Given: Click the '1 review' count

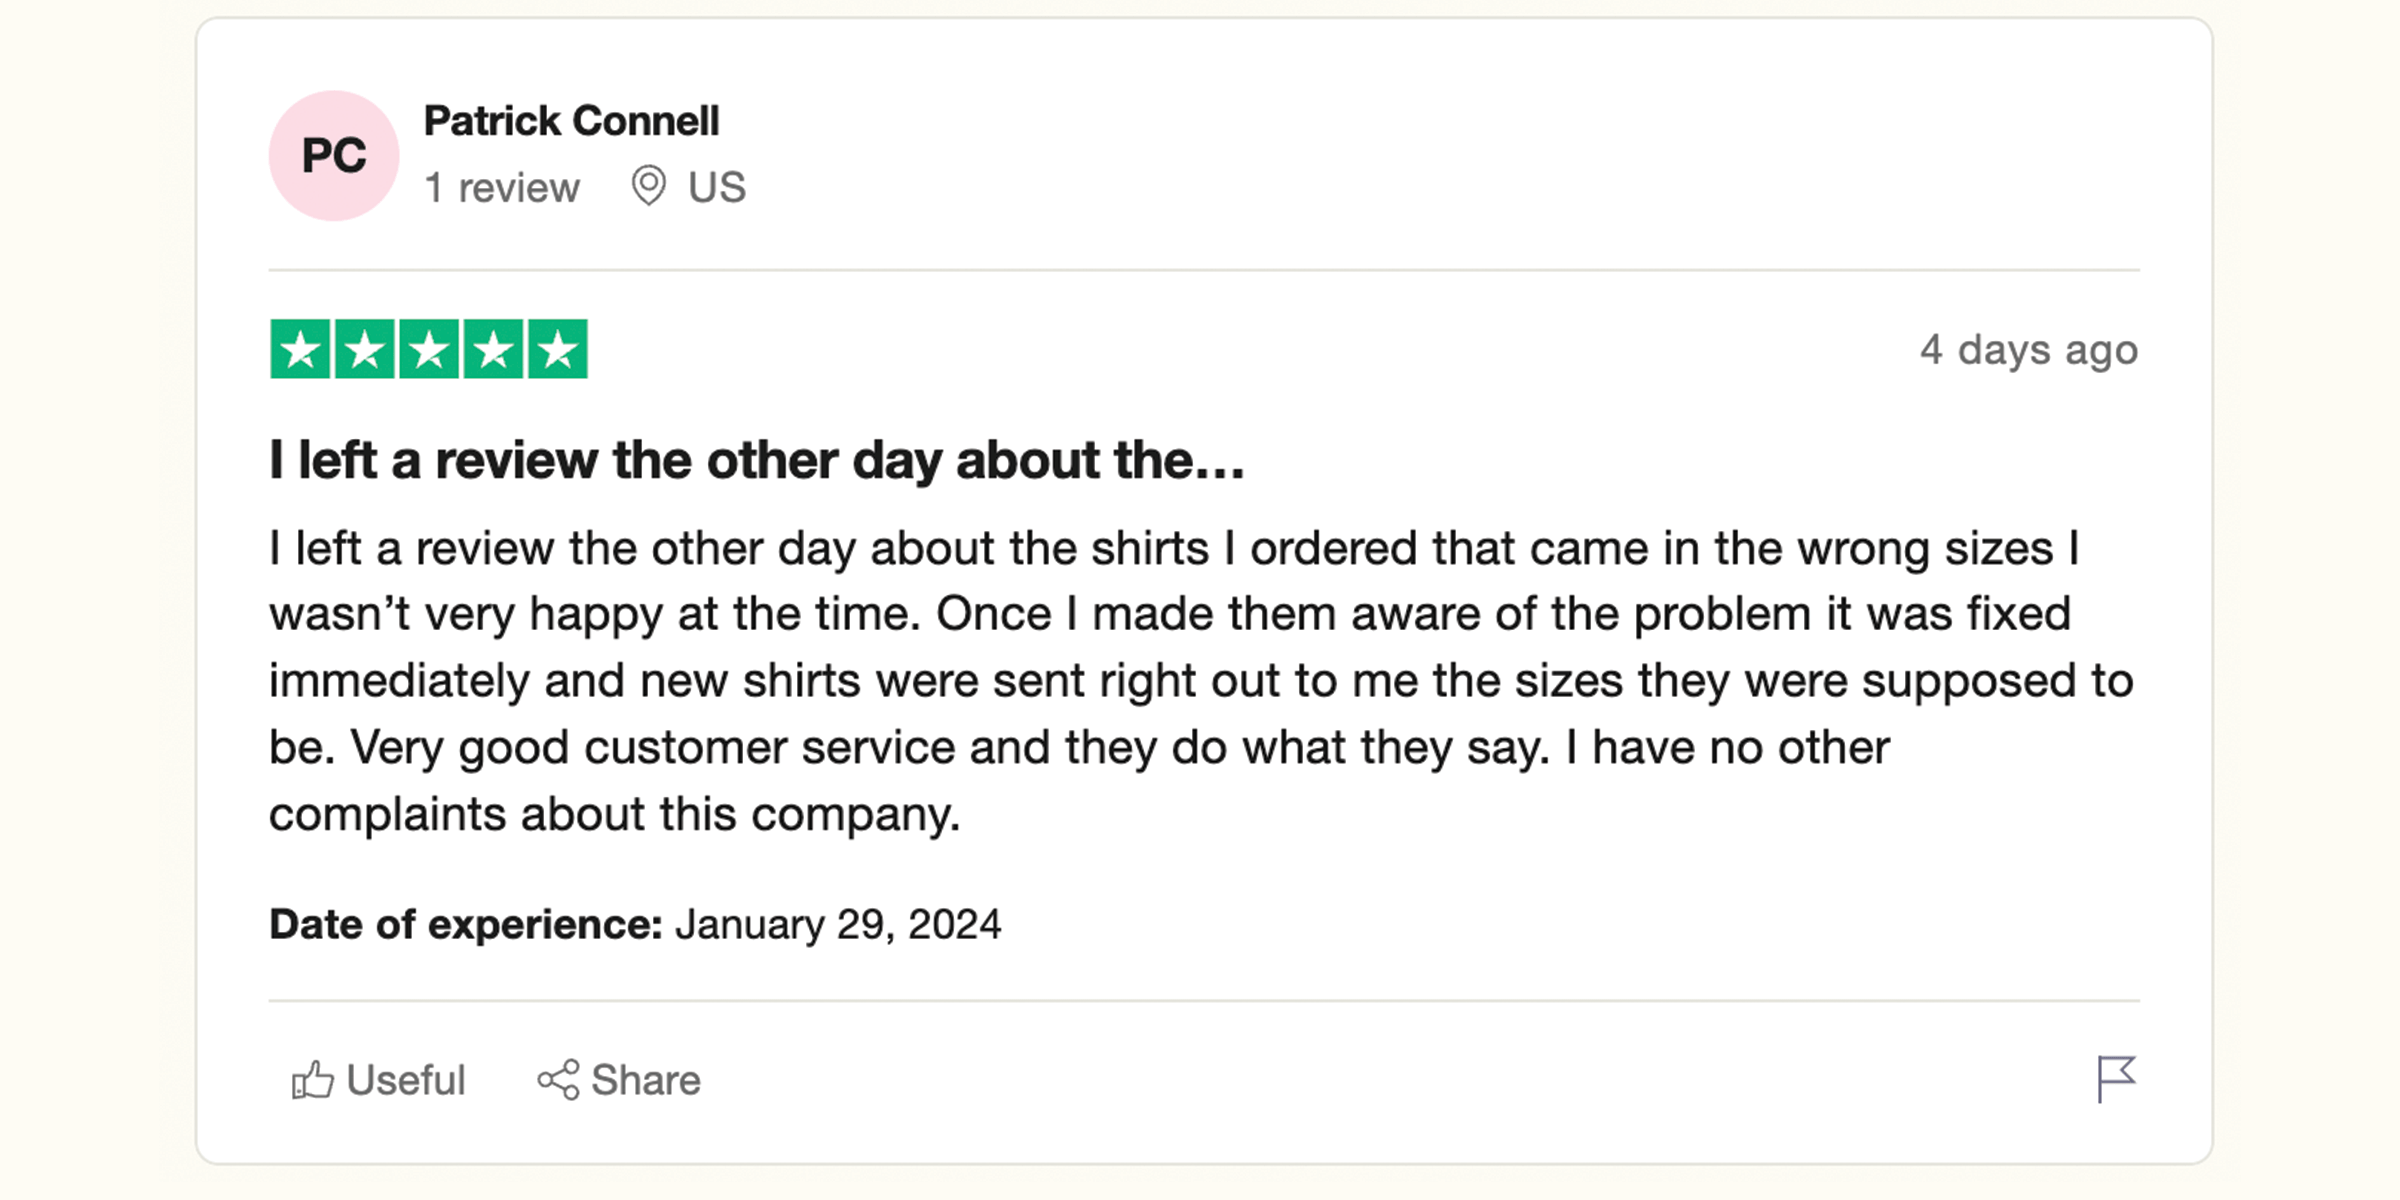Looking at the screenshot, I should [502, 188].
